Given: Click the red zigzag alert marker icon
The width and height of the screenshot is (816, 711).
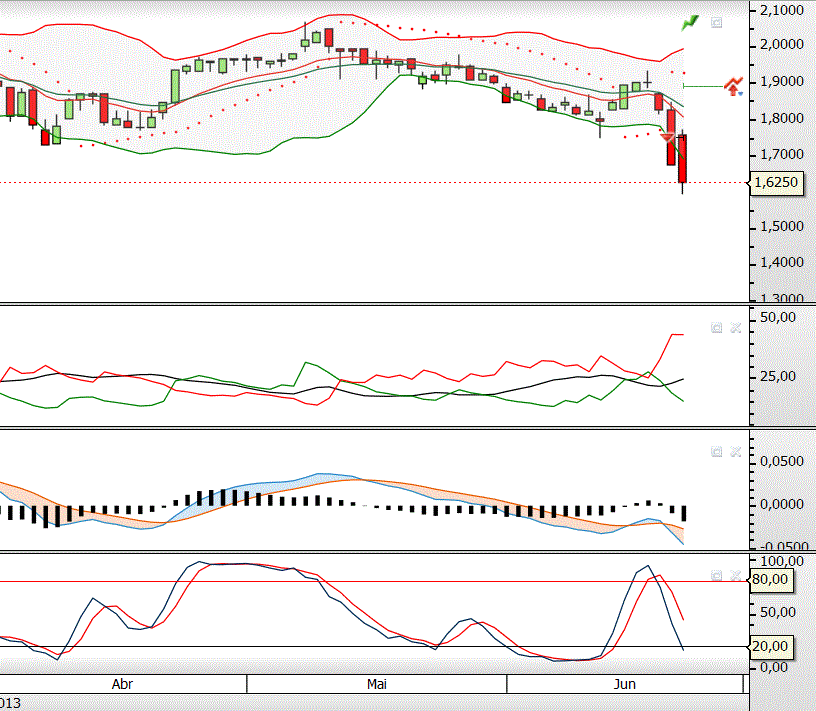Looking at the screenshot, I should [733, 86].
